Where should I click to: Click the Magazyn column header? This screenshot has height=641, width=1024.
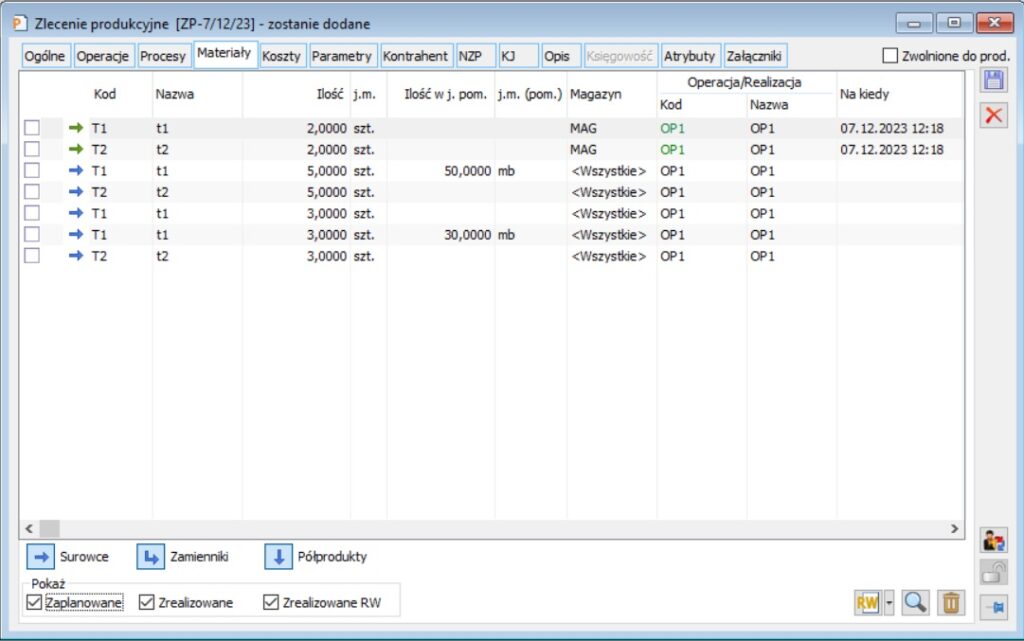[596, 94]
